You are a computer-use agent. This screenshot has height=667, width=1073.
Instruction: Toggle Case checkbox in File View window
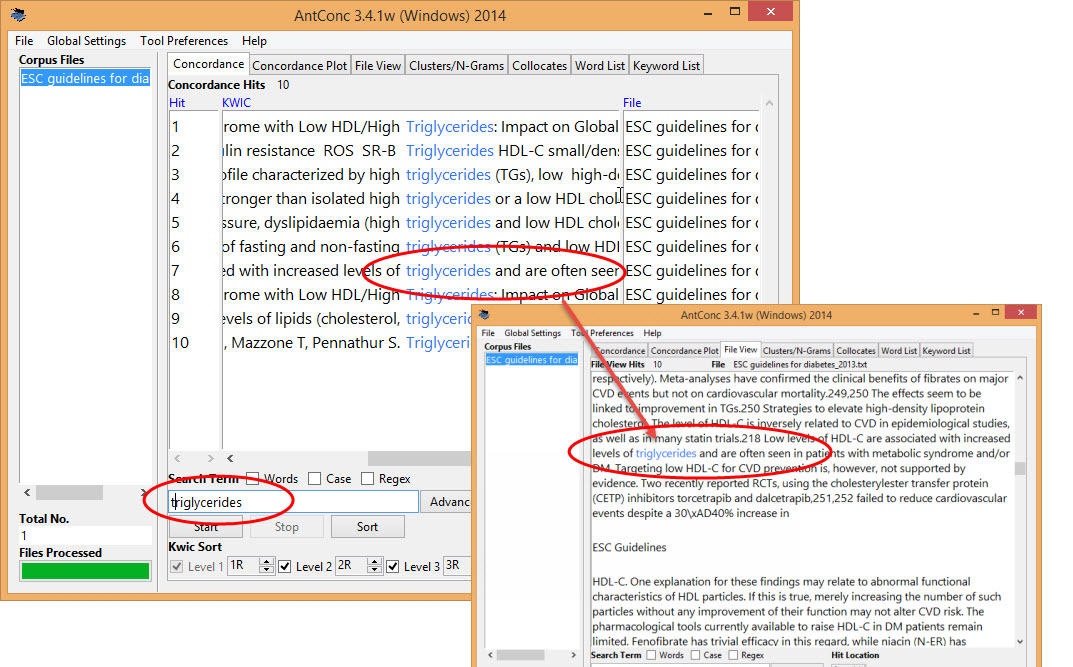tap(696, 655)
